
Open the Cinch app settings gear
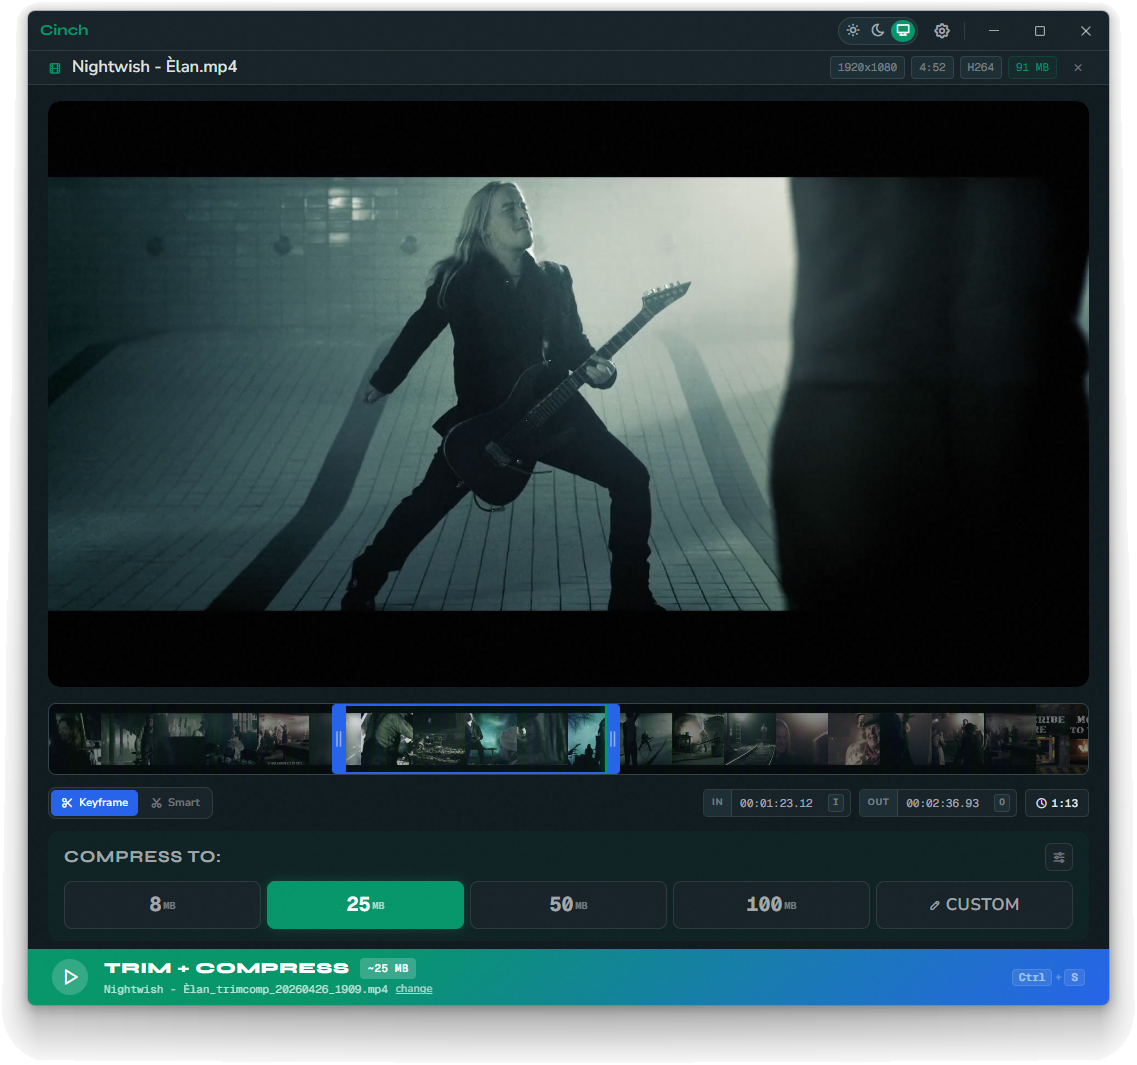tap(941, 30)
